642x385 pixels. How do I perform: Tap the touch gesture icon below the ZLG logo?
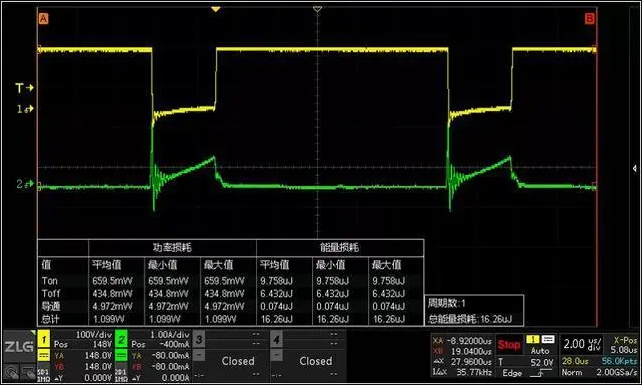[x=11, y=372]
